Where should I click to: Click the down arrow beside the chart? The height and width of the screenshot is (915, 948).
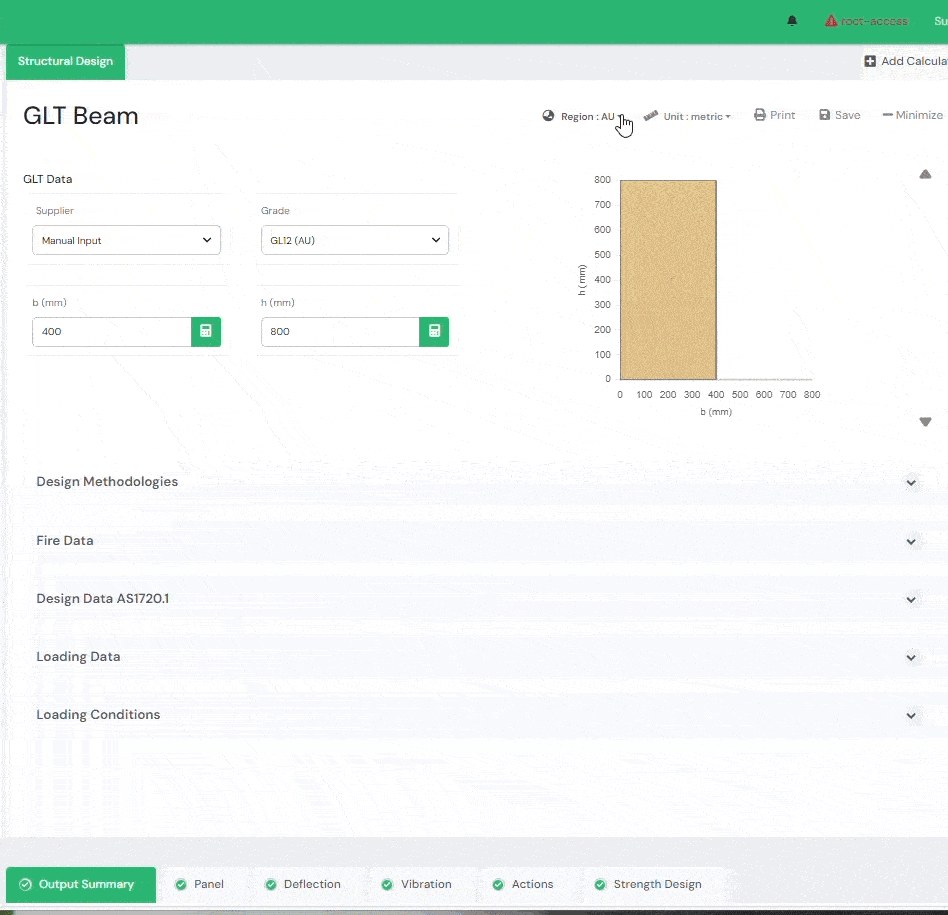point(925,422)
